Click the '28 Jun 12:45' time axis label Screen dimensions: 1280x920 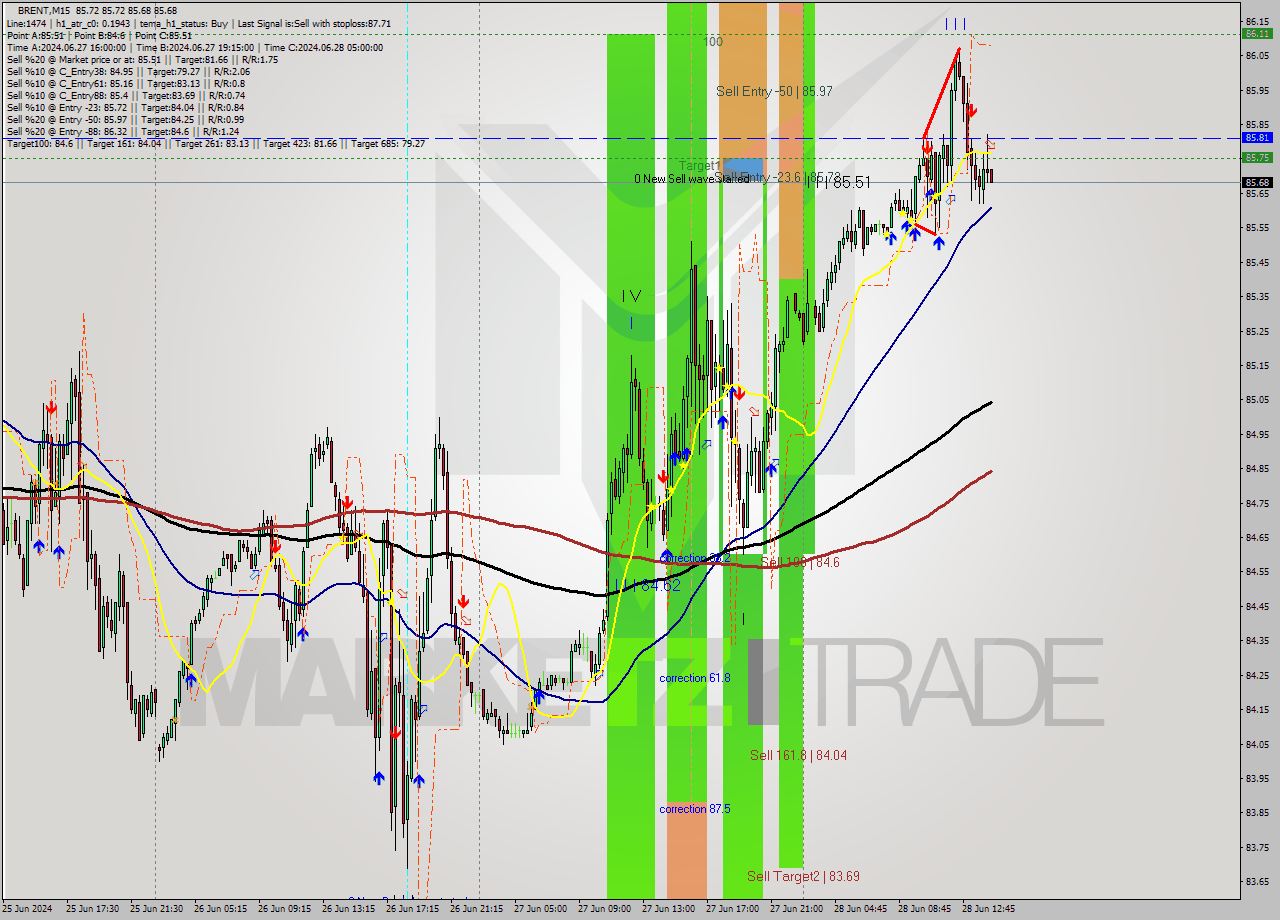coord(988,909)
